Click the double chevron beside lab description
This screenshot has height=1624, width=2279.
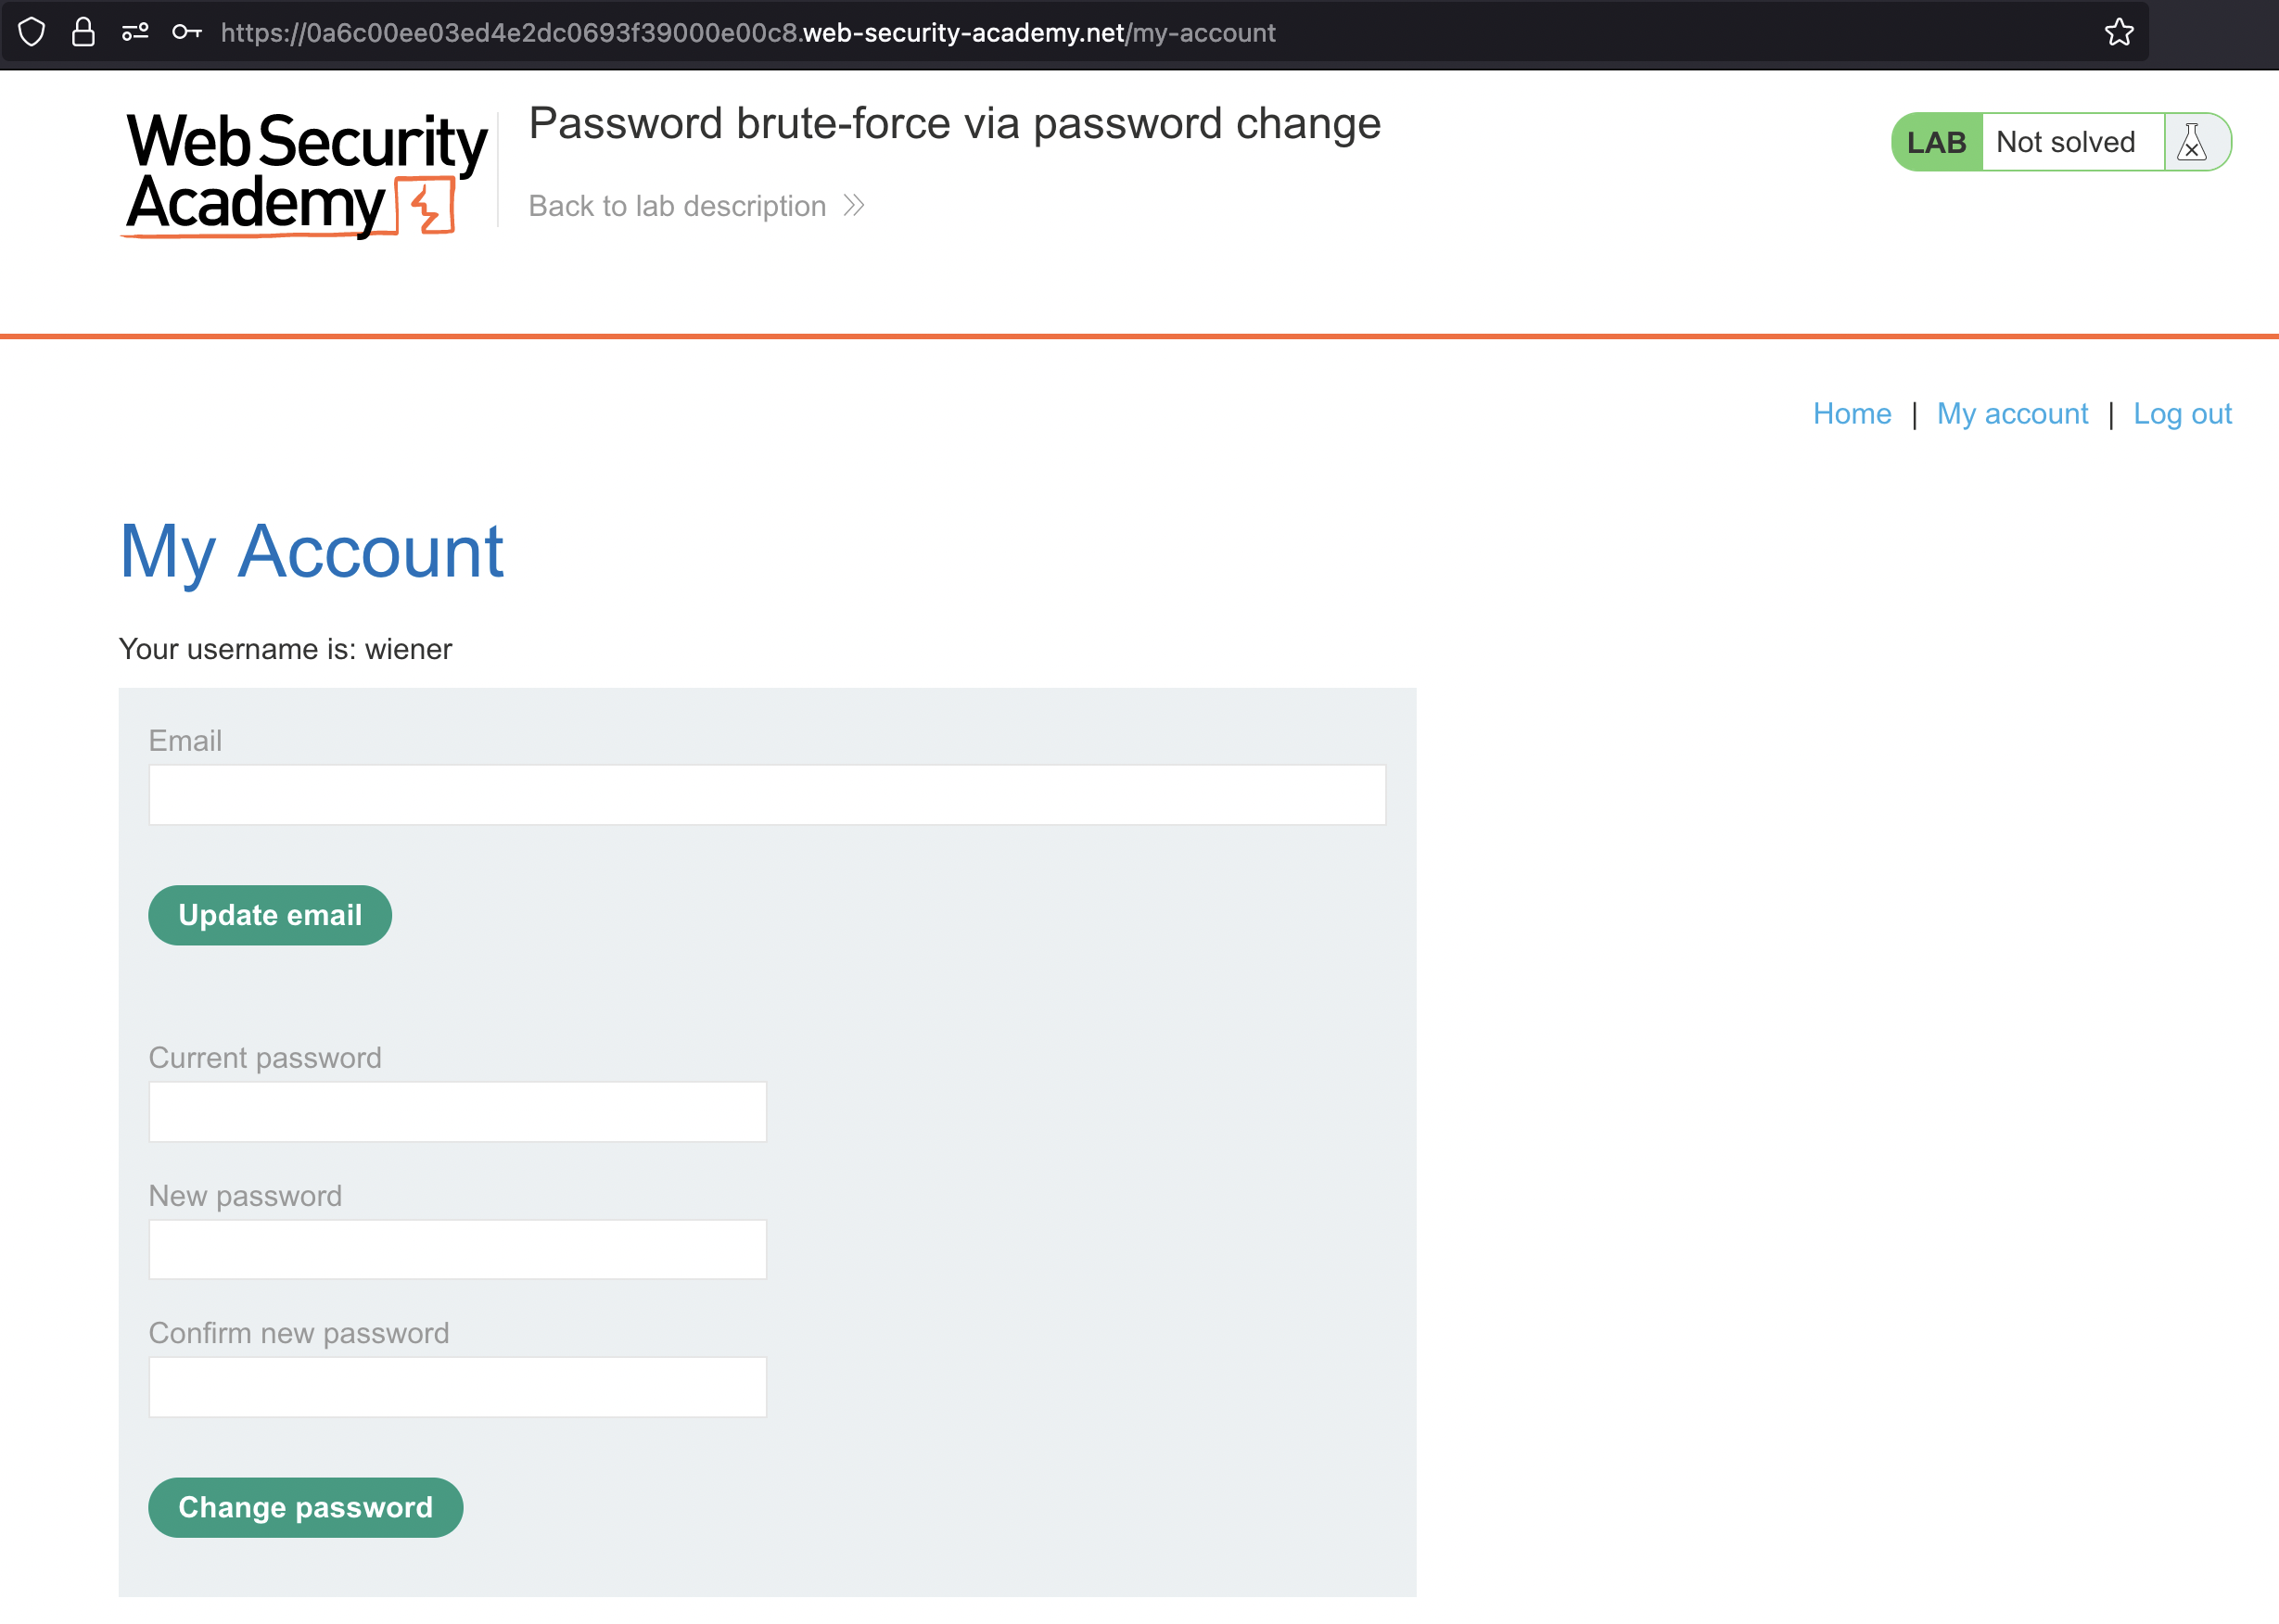point(854,206)
